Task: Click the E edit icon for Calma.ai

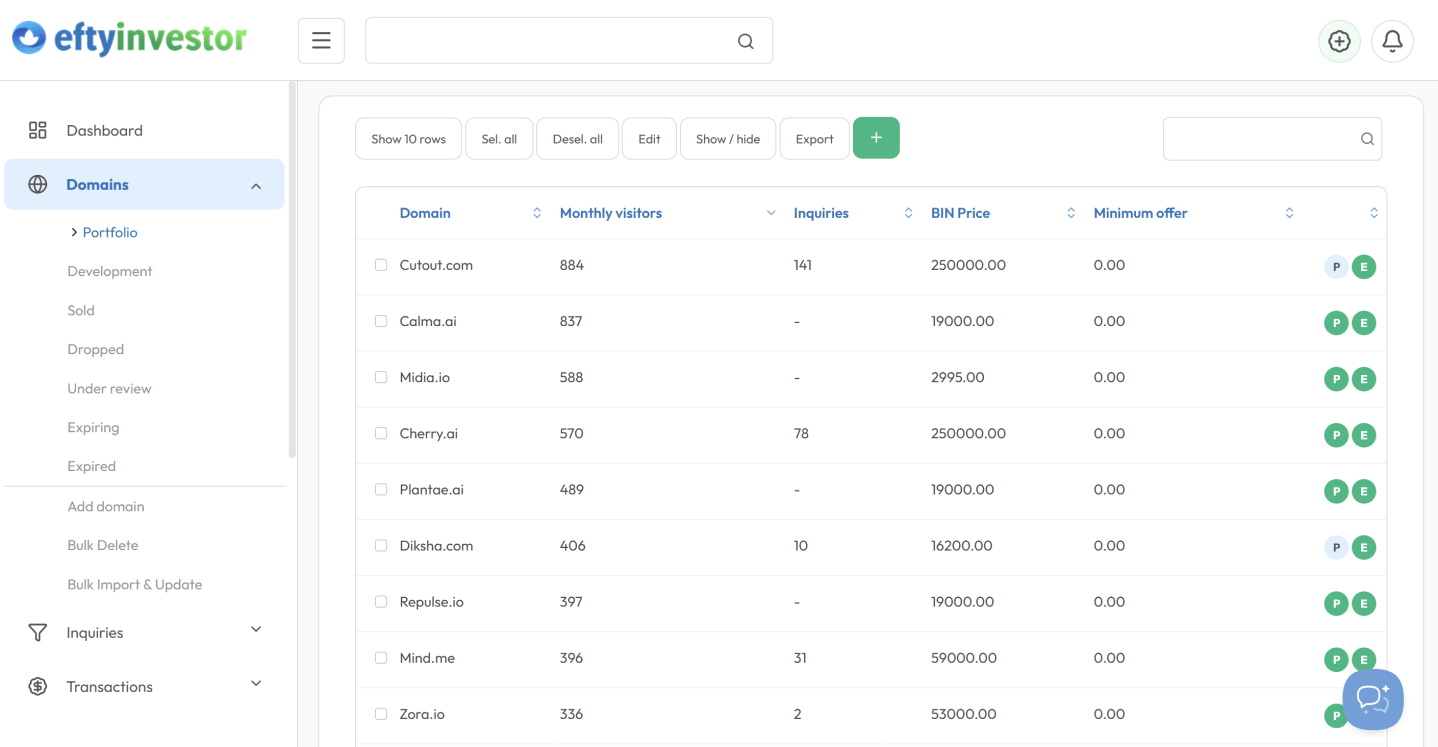Action: pos(1364,322)
